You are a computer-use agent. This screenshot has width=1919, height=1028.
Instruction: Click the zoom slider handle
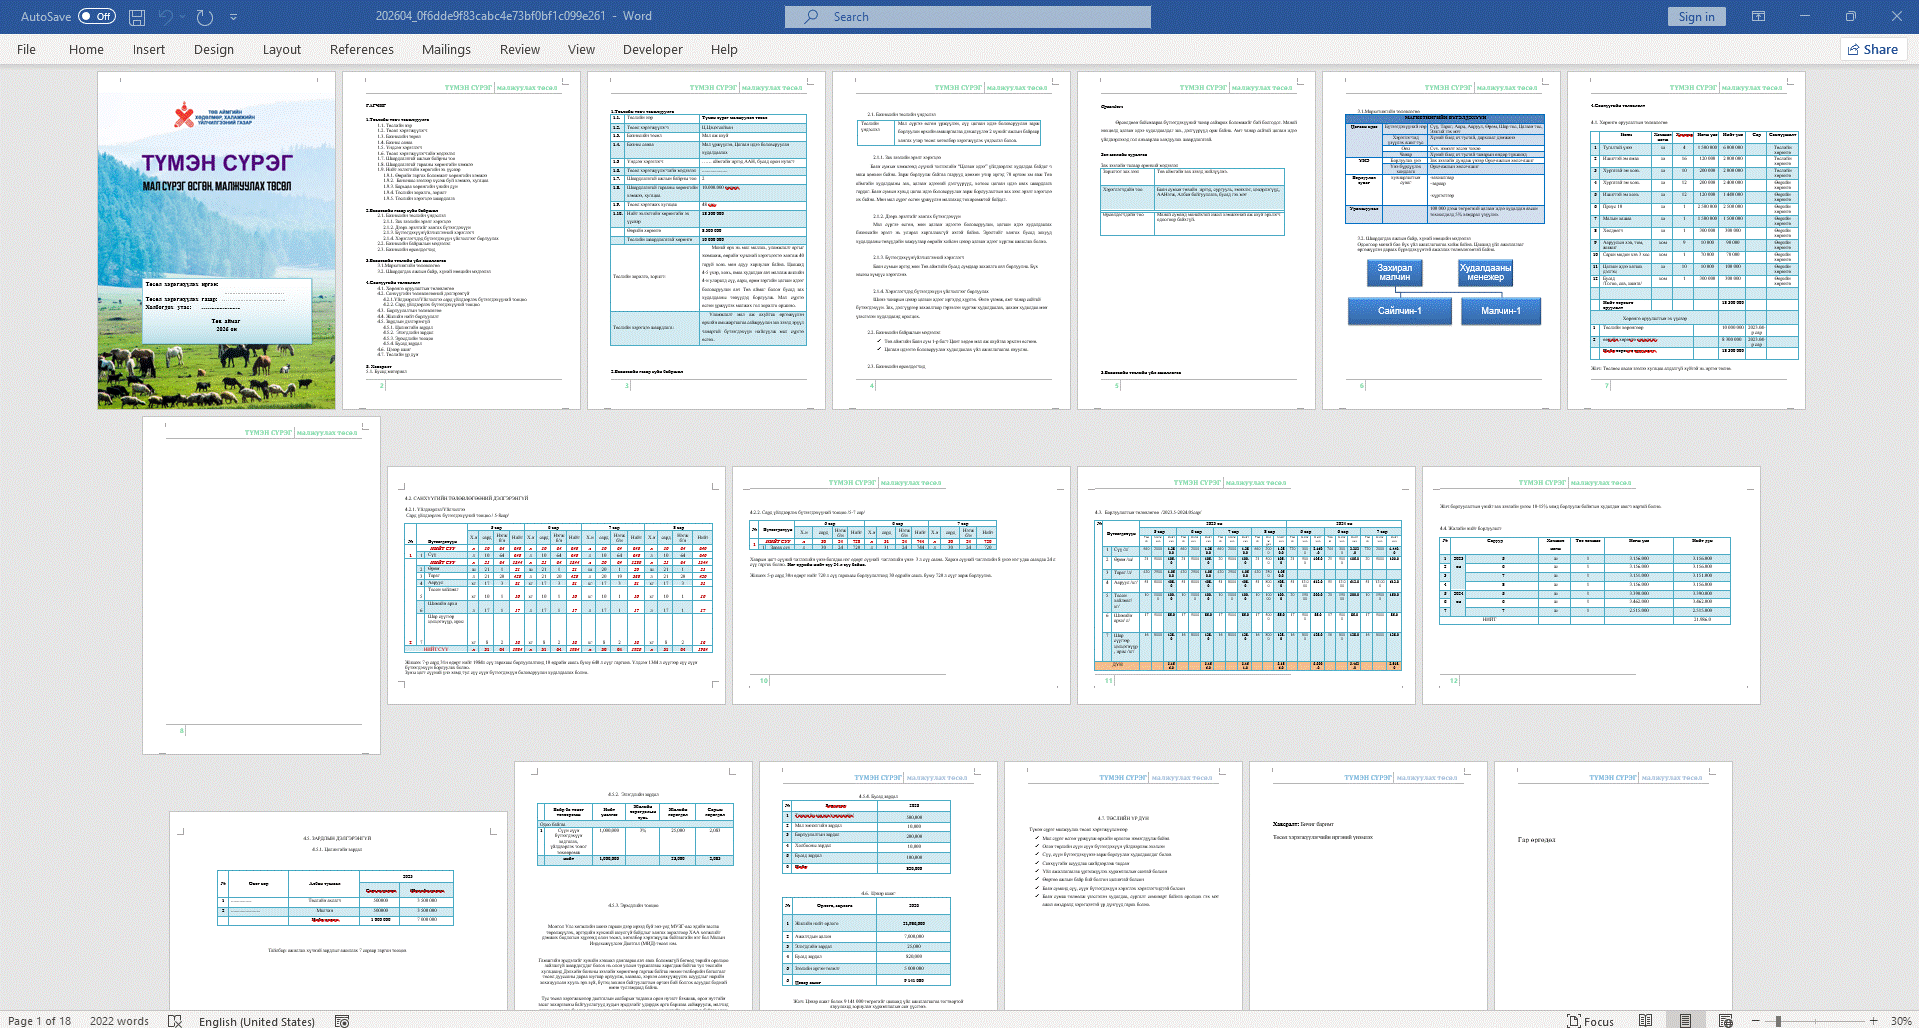[1778, 1020]
